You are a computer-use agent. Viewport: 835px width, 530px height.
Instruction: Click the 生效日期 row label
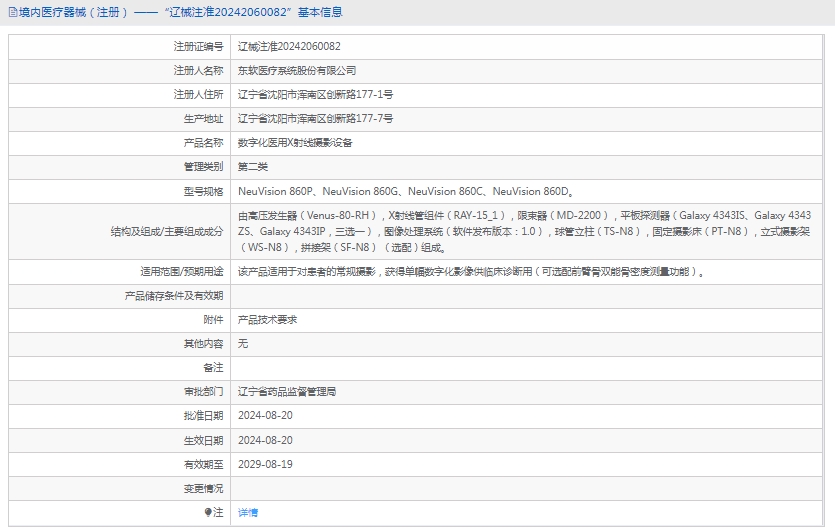click(203, 440)
